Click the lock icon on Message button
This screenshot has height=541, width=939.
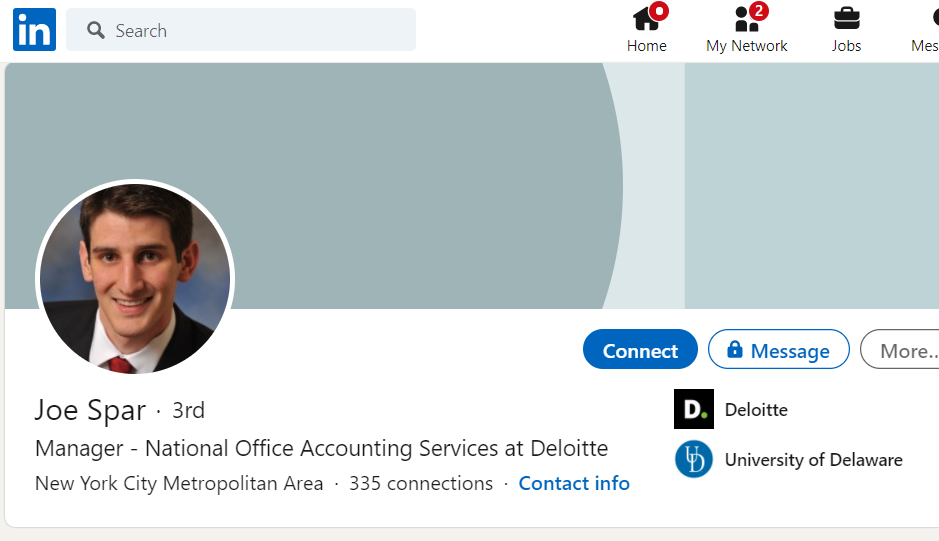point(735,349)
